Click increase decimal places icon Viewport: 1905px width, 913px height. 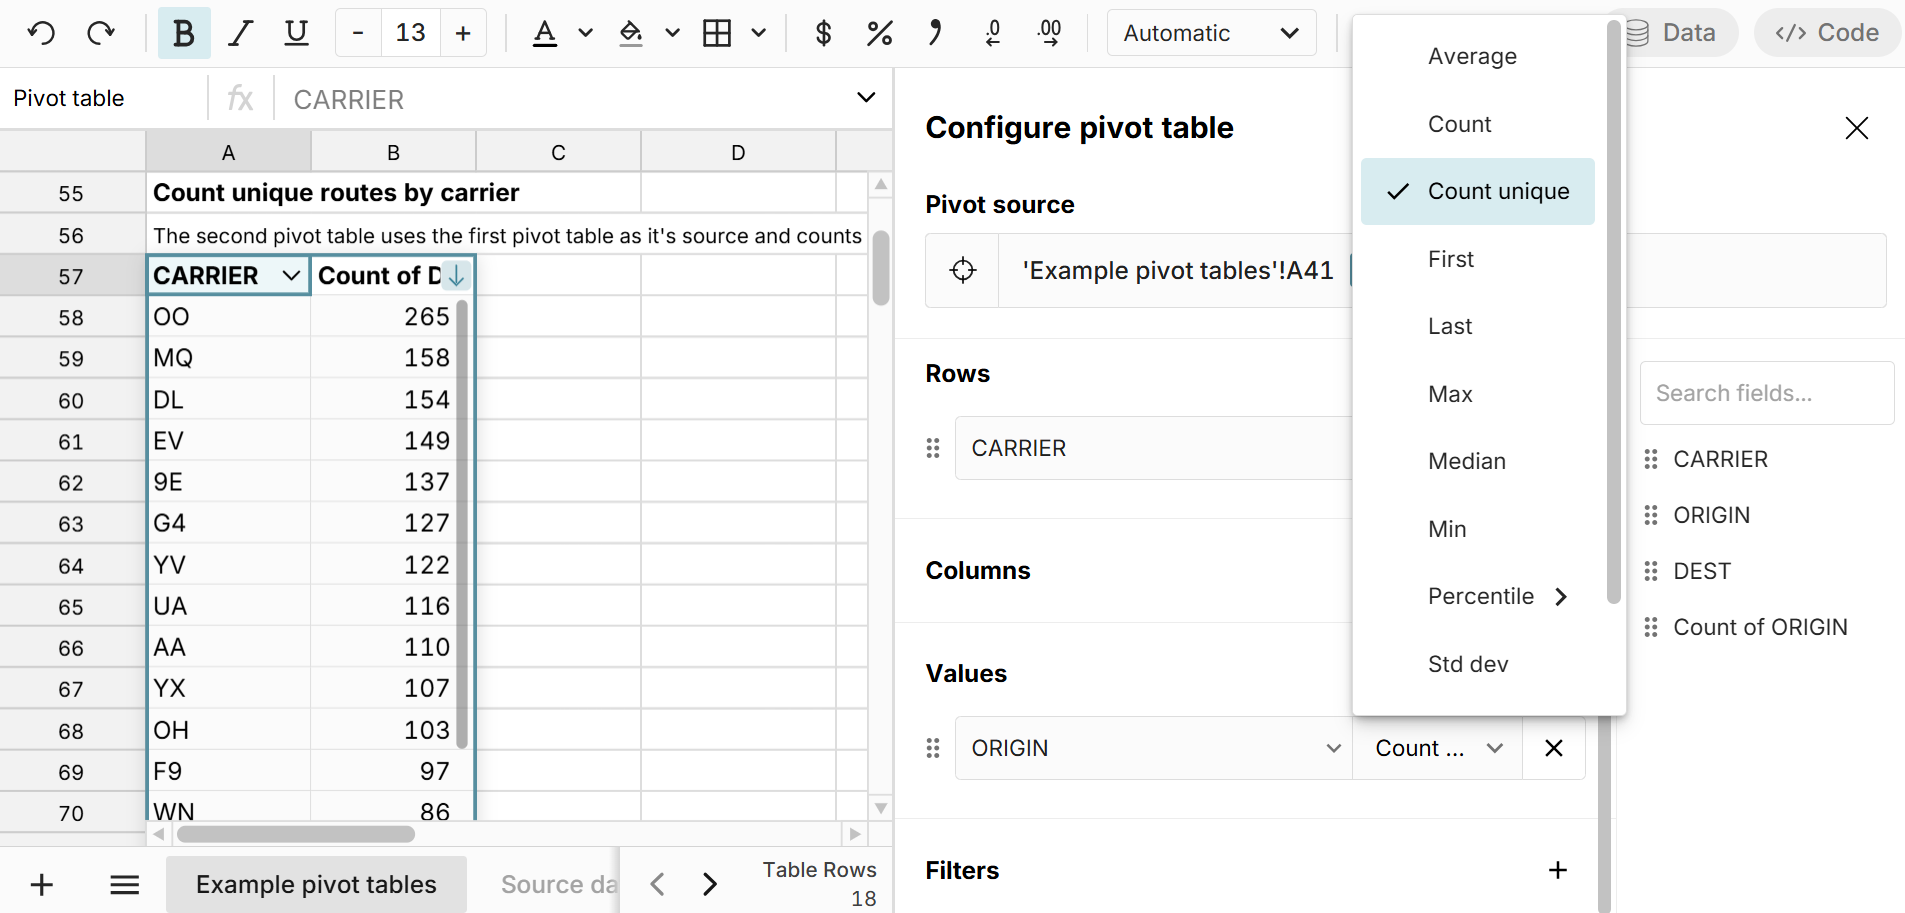1049,33
